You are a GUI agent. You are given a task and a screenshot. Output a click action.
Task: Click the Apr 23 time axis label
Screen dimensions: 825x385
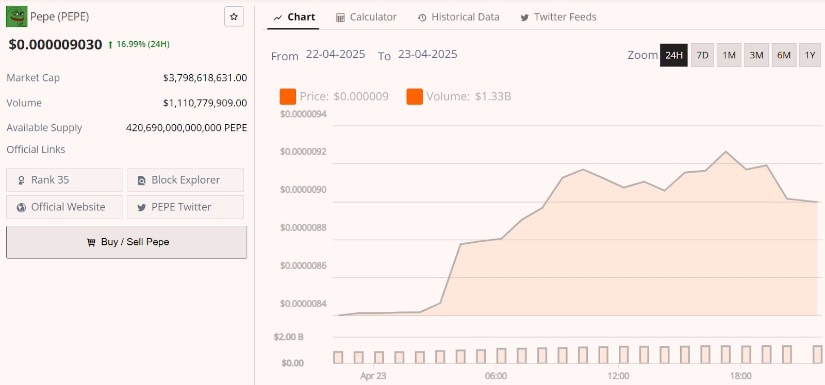click(373, 377)
